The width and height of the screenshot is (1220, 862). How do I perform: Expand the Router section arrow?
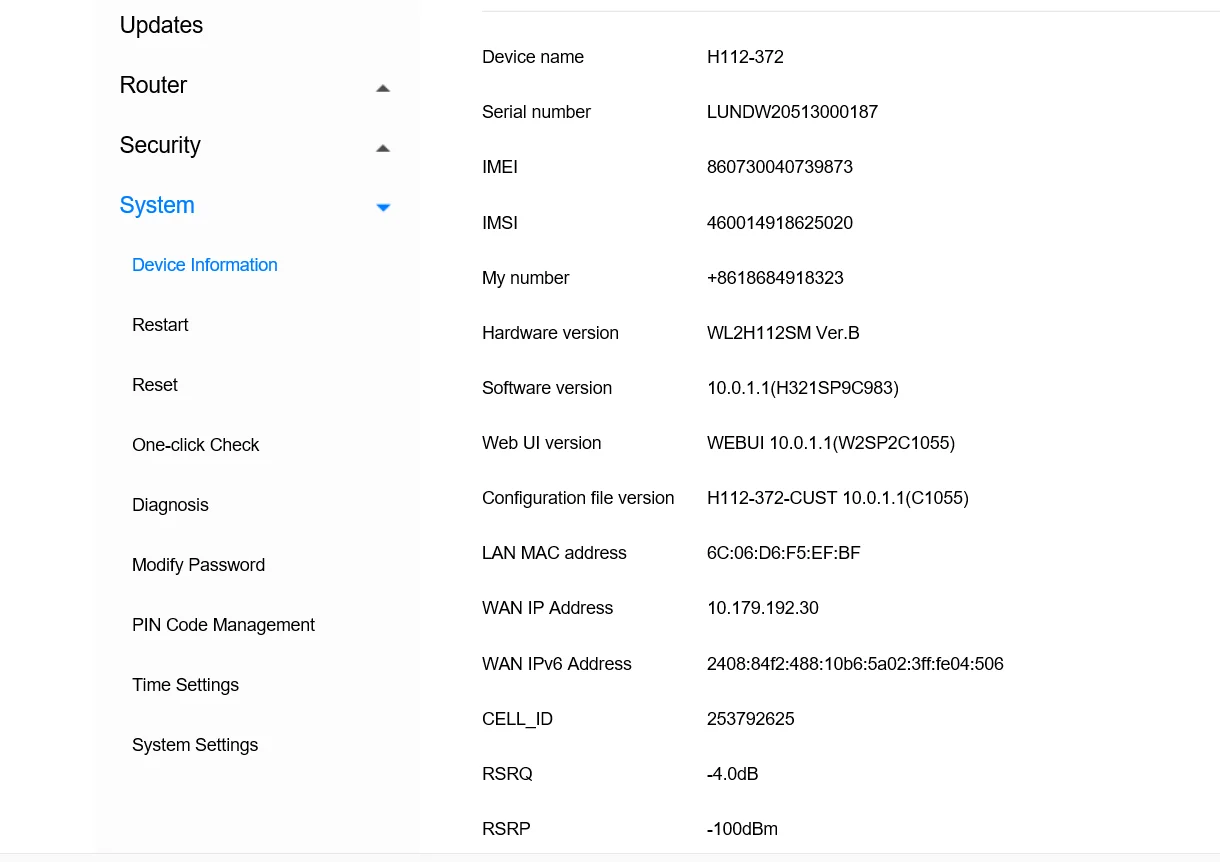coord(382,88)
